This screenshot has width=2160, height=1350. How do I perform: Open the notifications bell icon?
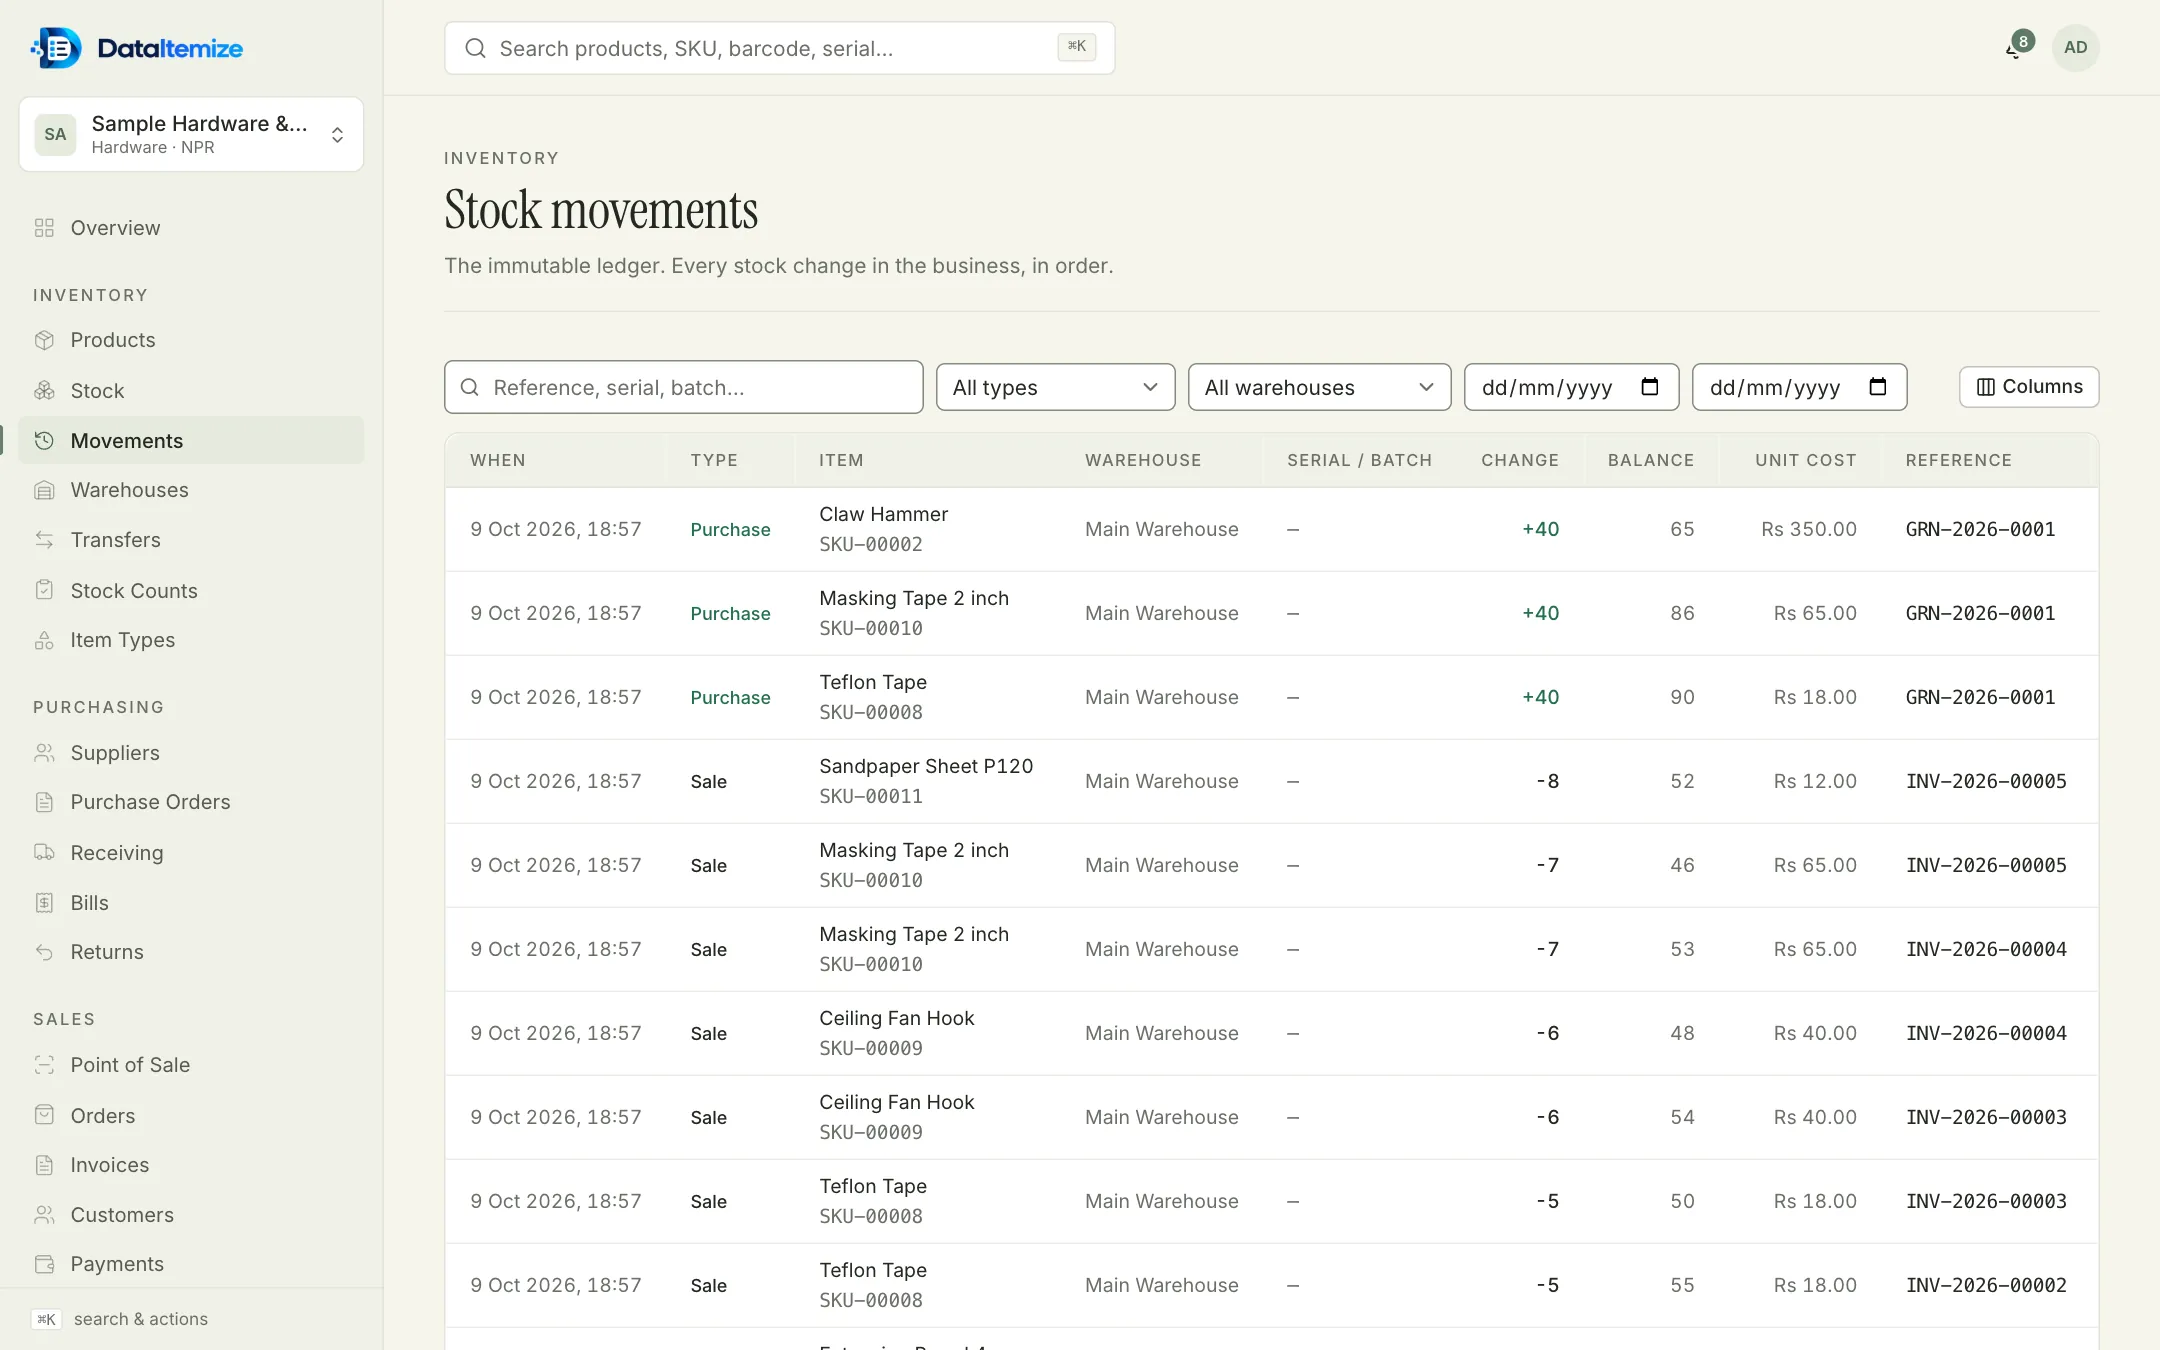(2016, 48)
